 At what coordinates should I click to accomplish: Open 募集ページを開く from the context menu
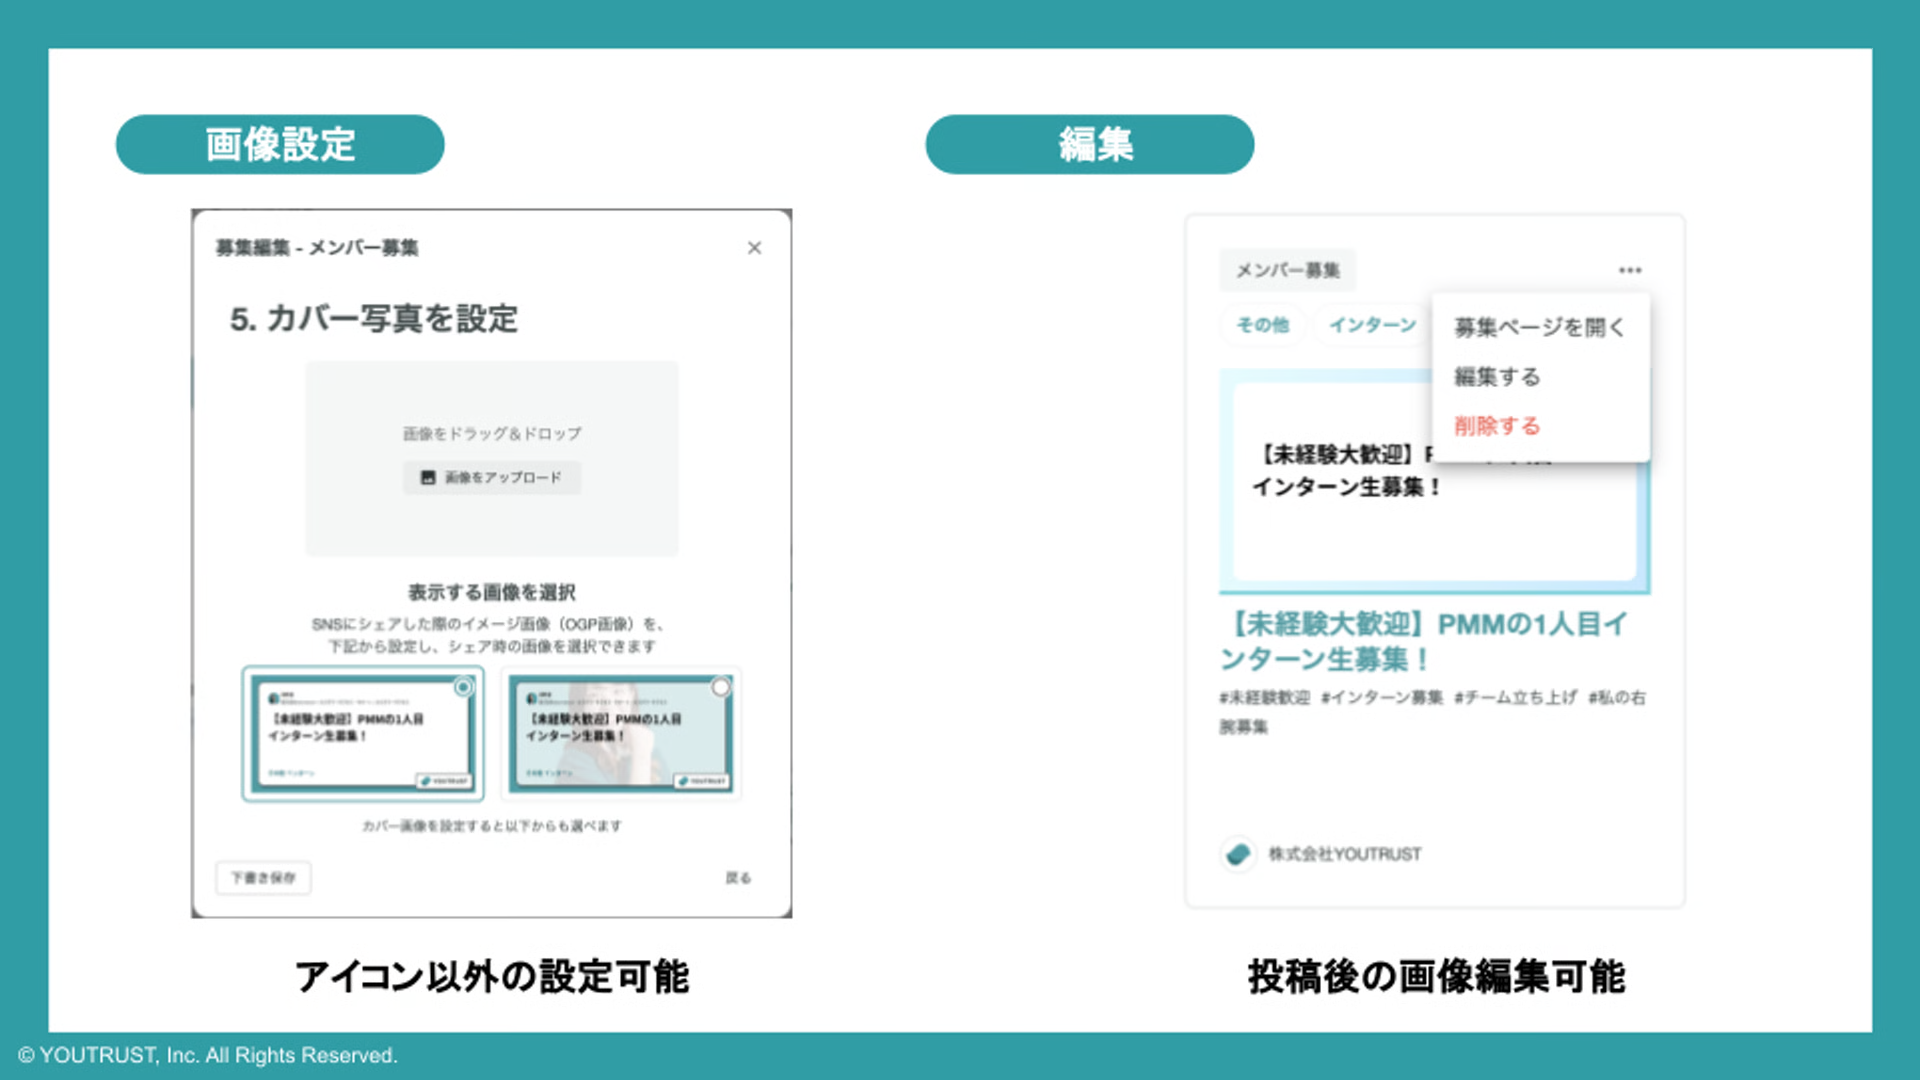click(x=1537, y=327)
